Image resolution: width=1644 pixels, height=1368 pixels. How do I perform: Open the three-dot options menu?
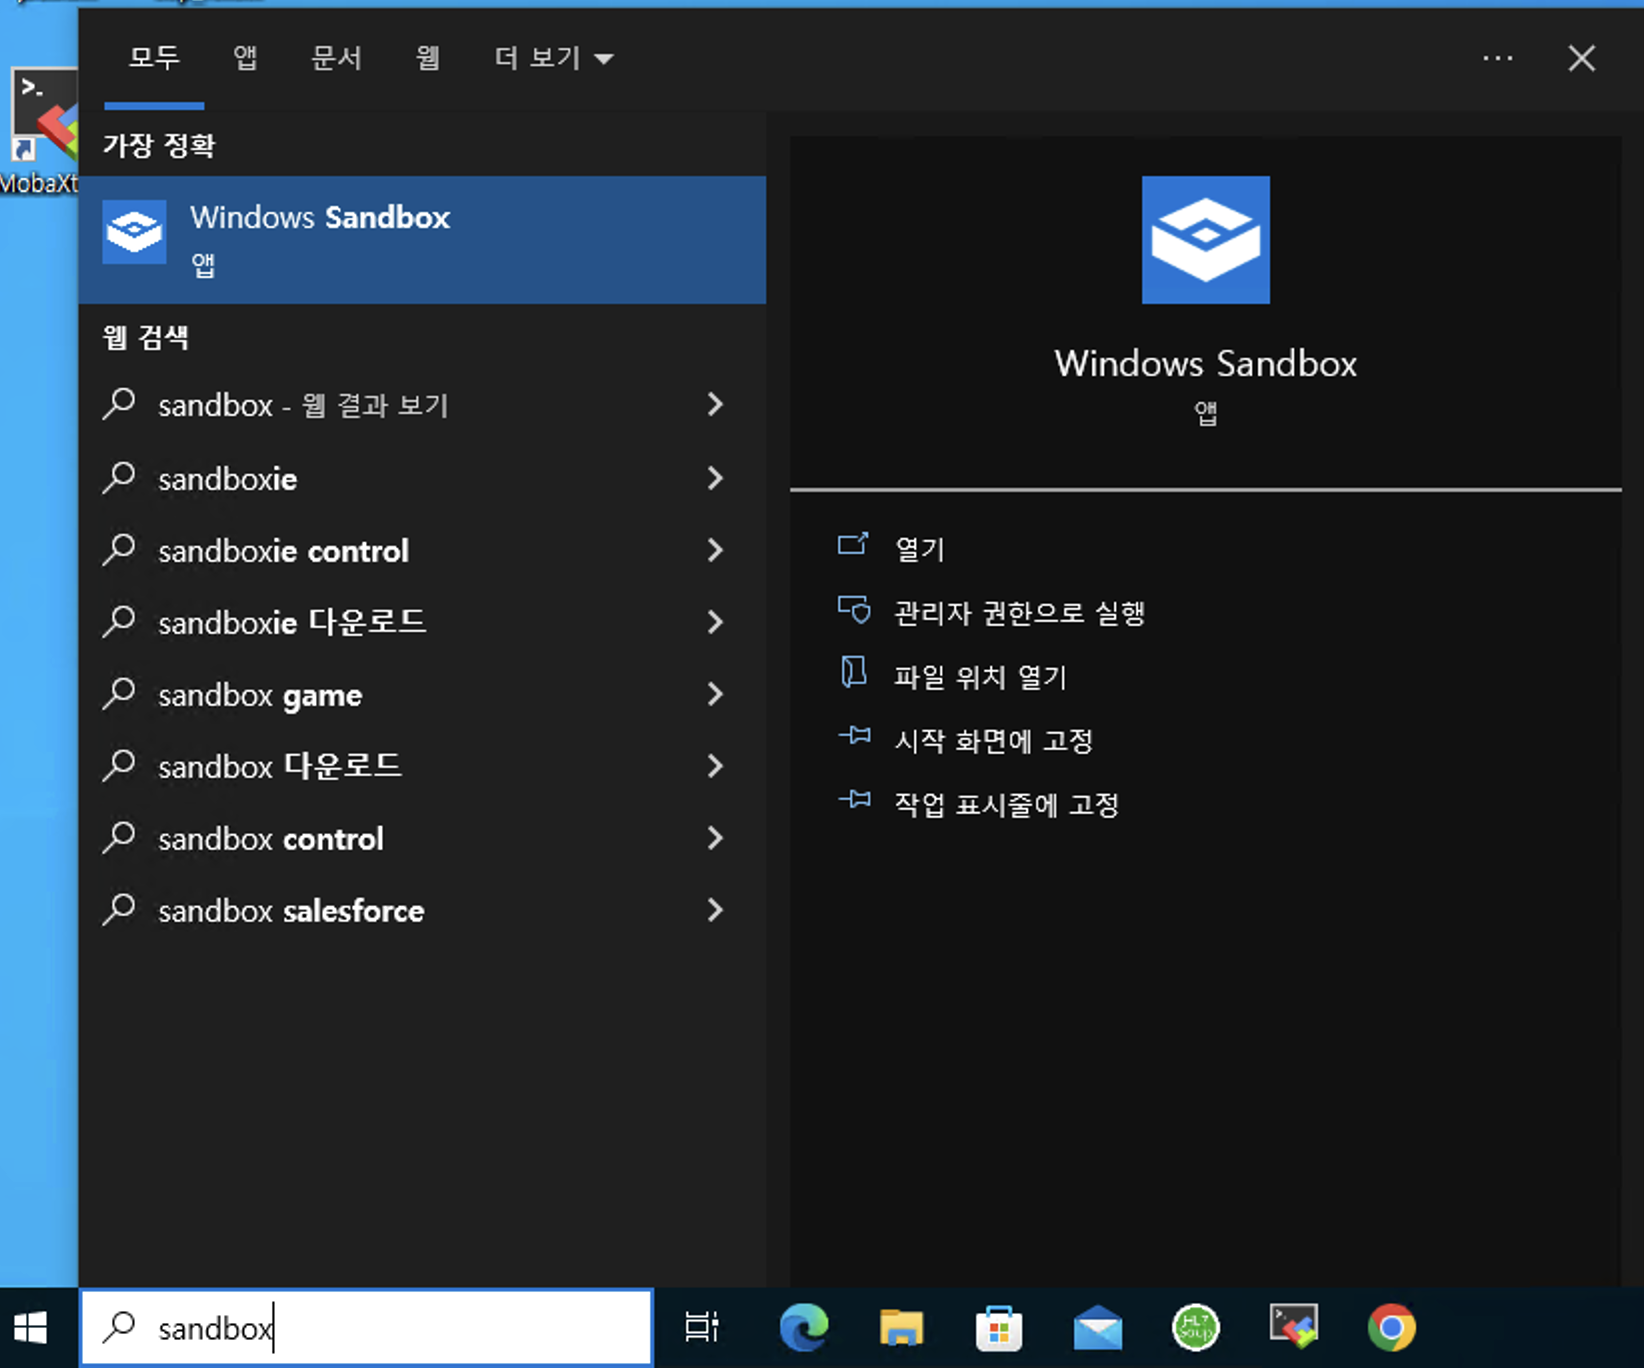pyautogui.click(x=1497, y=58)
